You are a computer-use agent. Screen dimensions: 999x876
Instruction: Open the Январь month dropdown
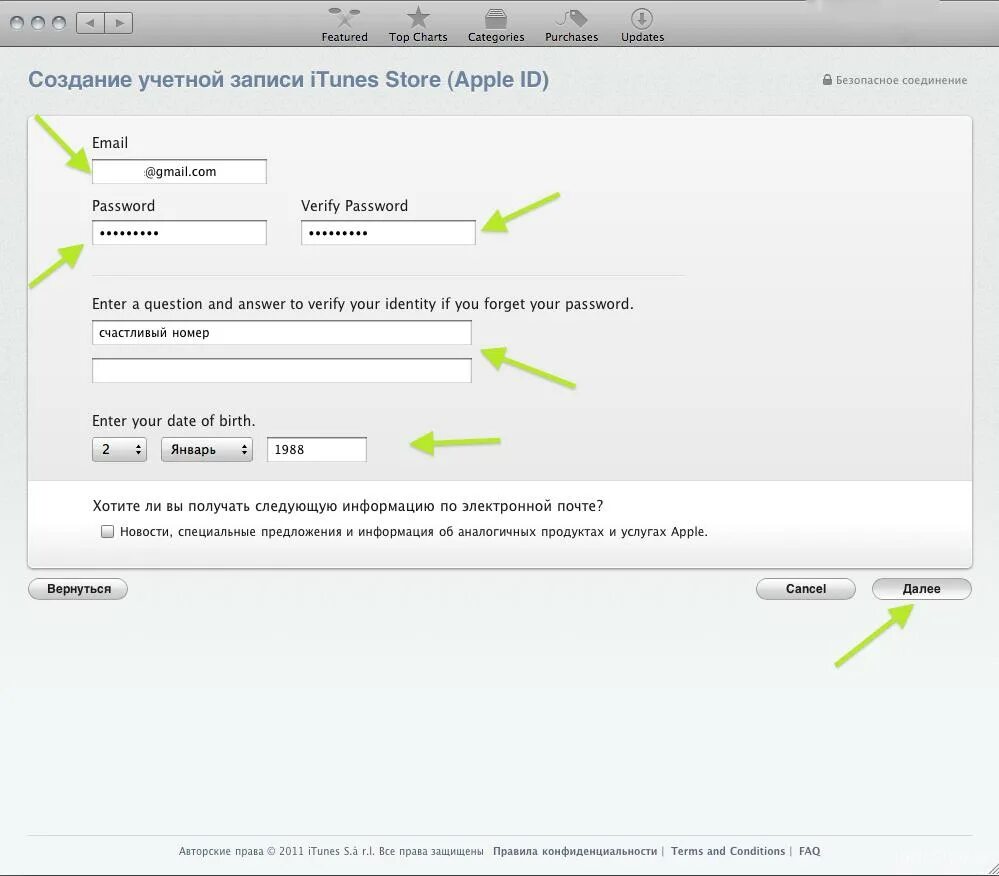[206, 449]
